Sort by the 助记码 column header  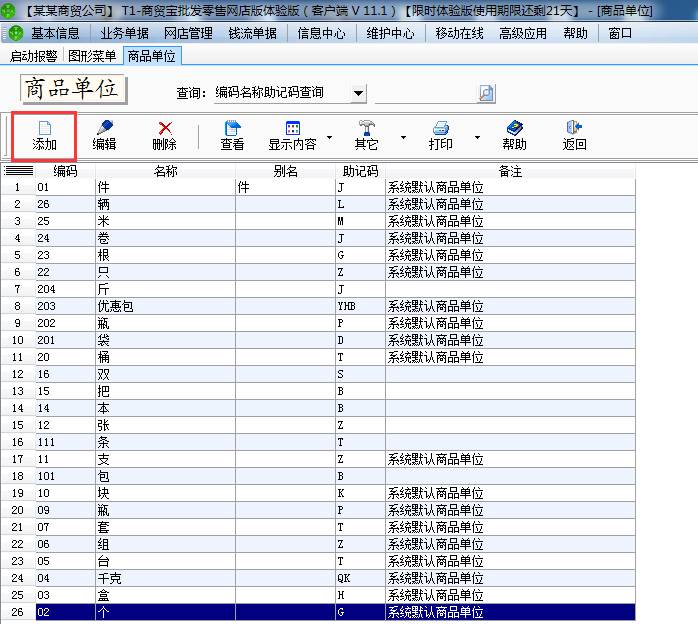point(360,171)
